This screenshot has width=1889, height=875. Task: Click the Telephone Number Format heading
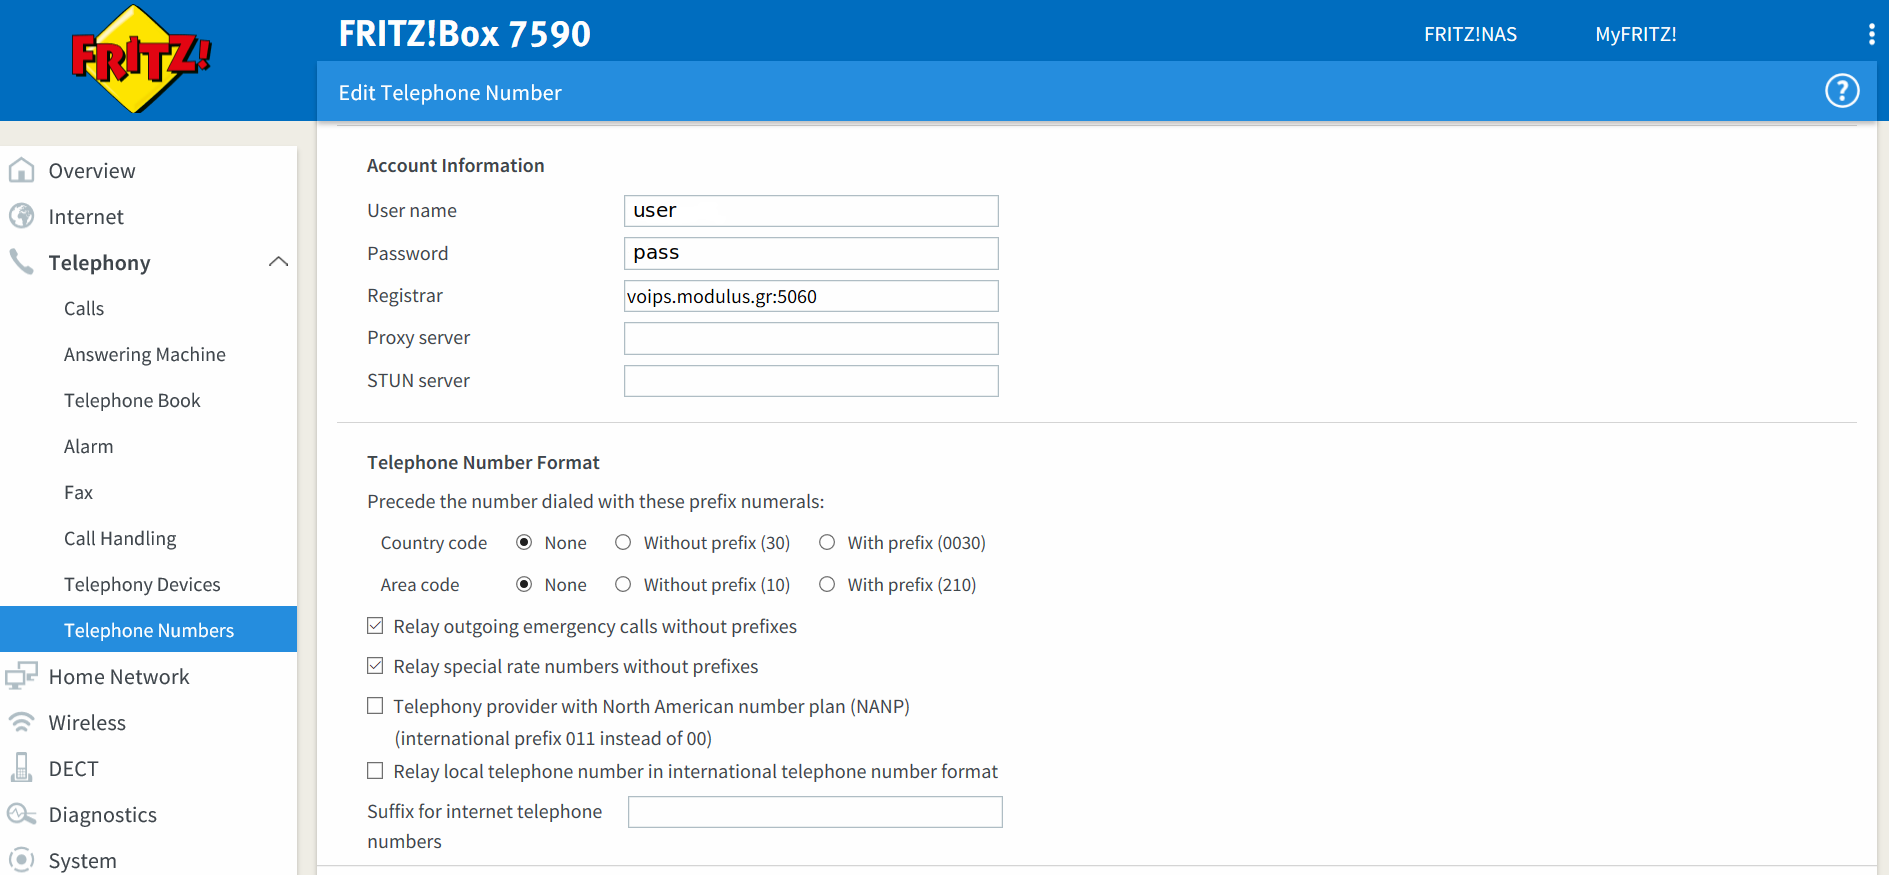tap(483, 462)
